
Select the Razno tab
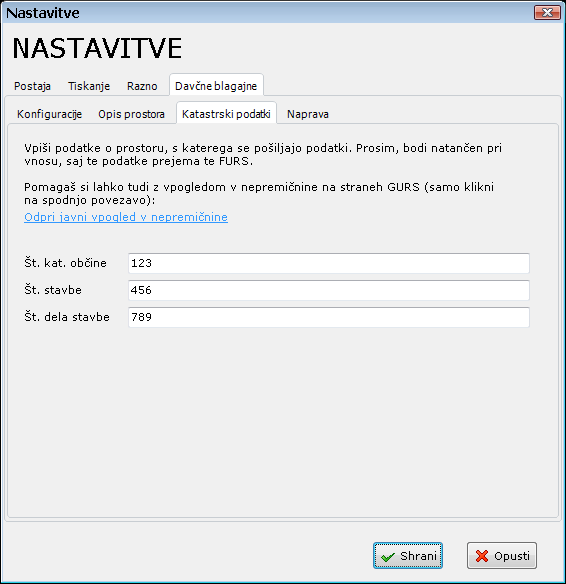click(142, 86)
